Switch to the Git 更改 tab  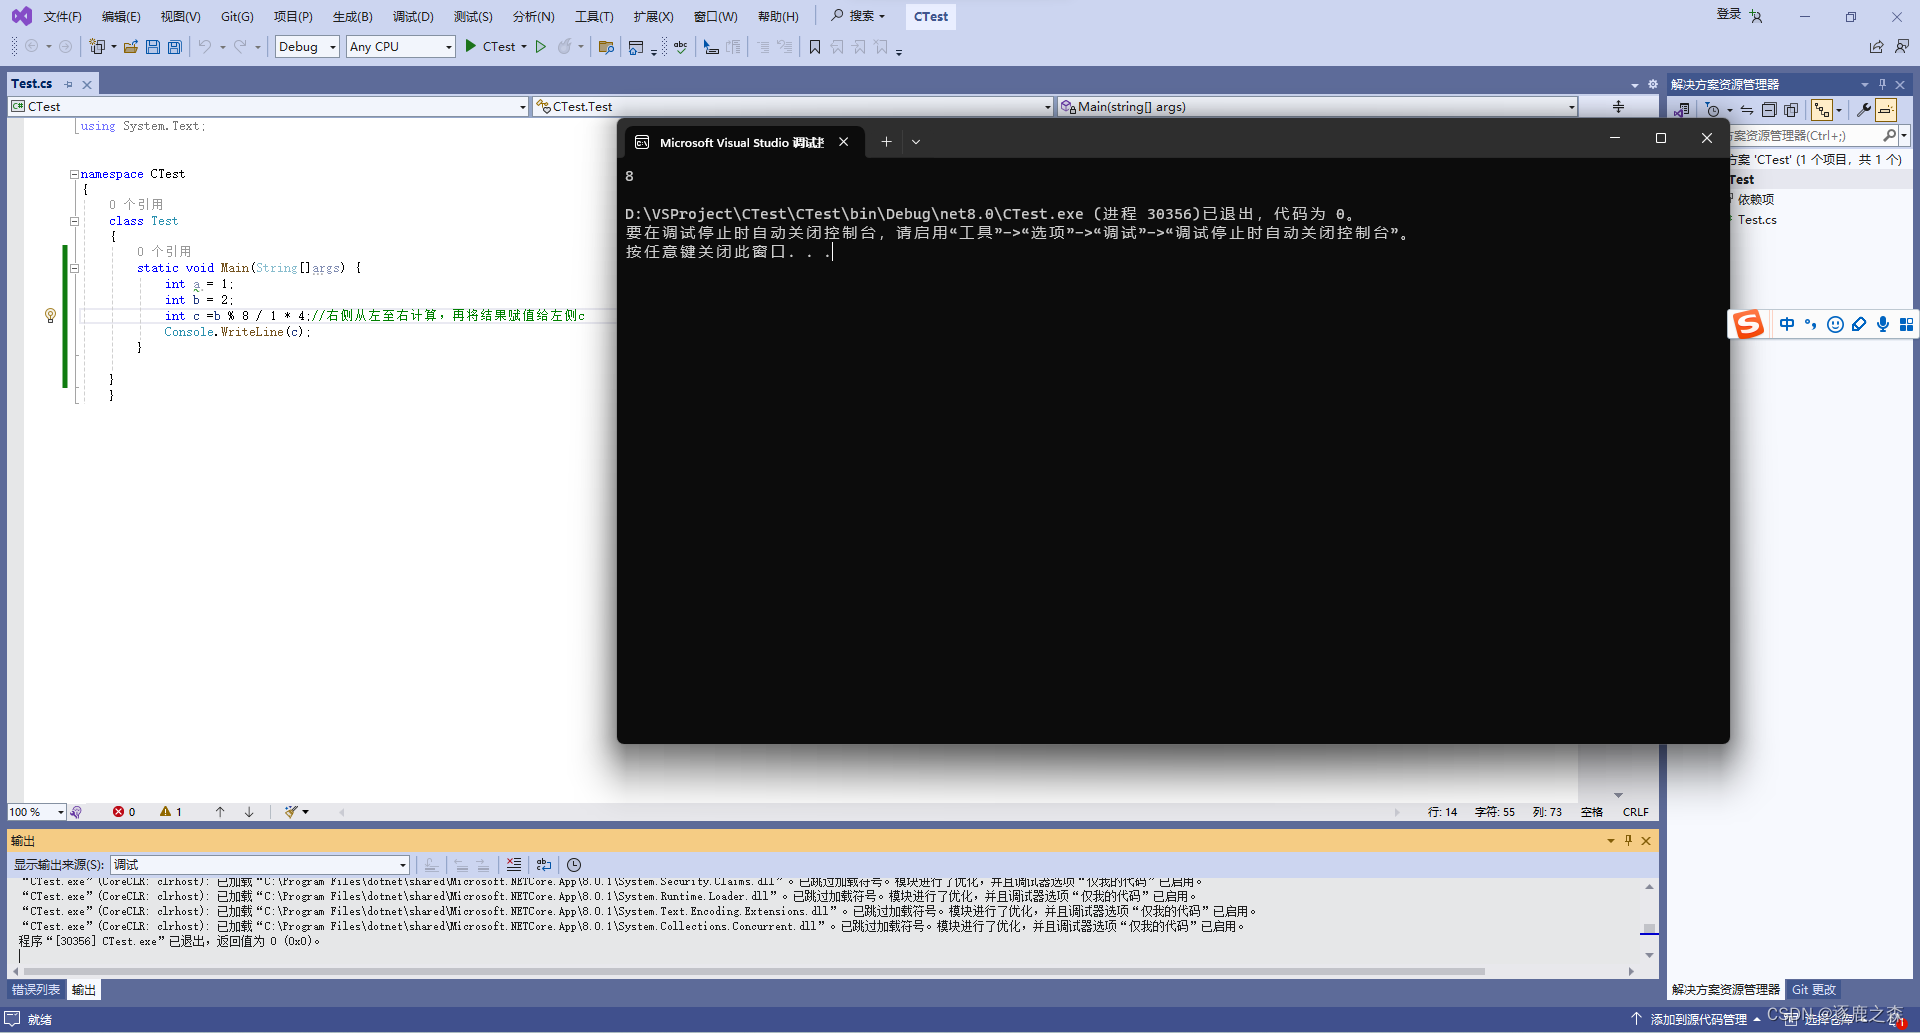click(1814, 990)
